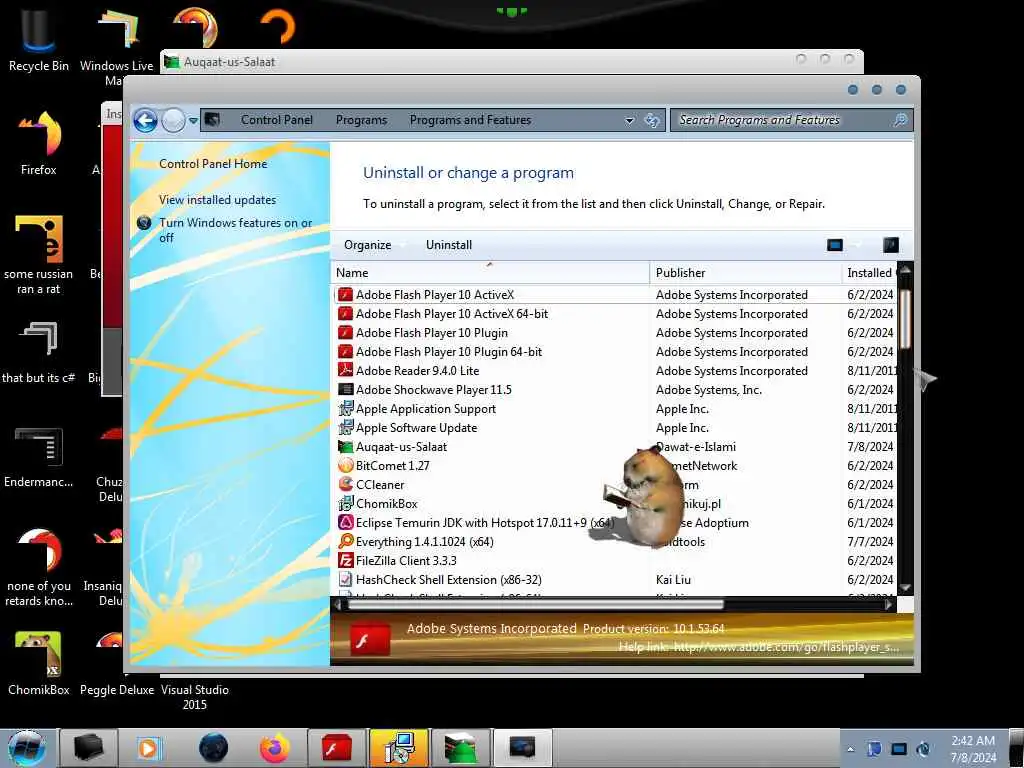Select Eclipse Temurin JDK entry

pos(615,522)
